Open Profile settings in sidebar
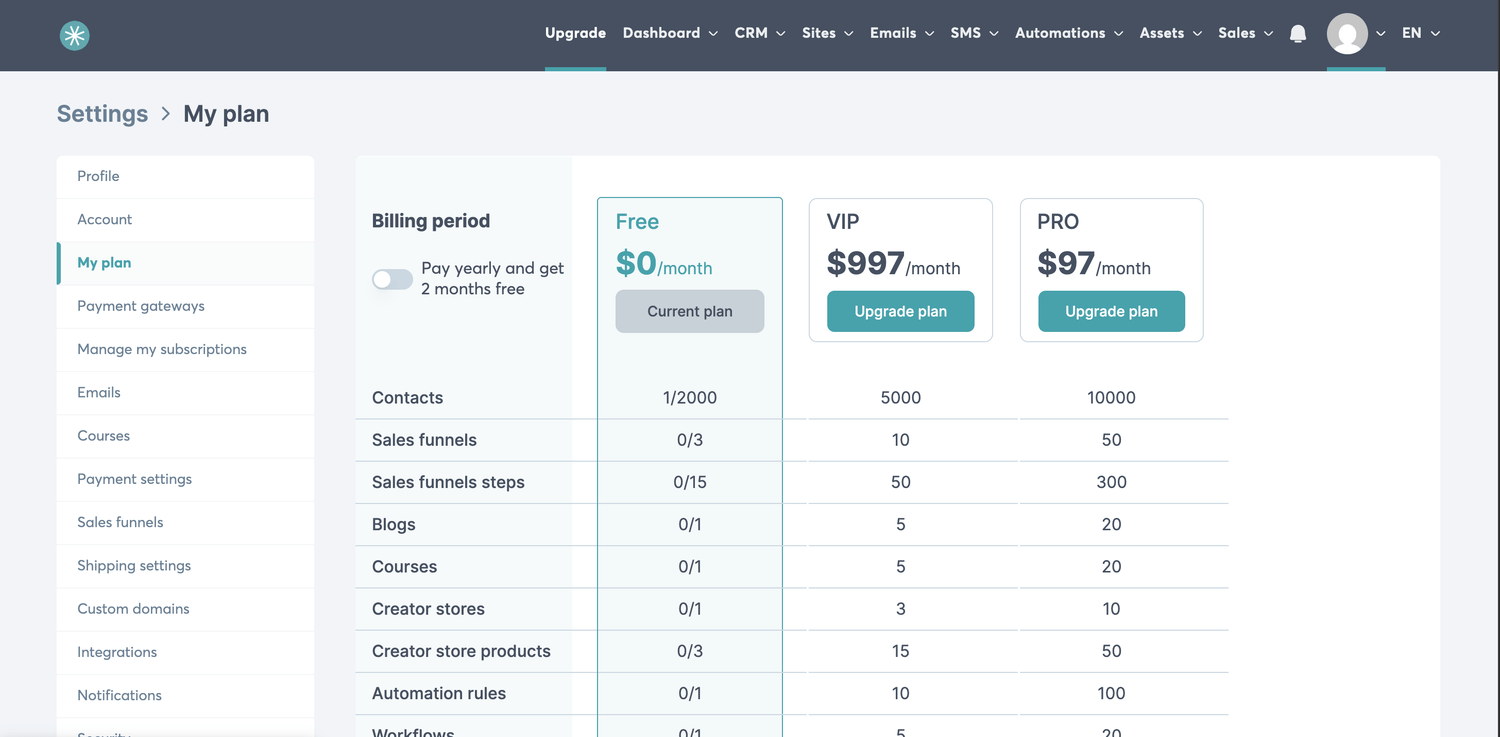 coord(185,176)
